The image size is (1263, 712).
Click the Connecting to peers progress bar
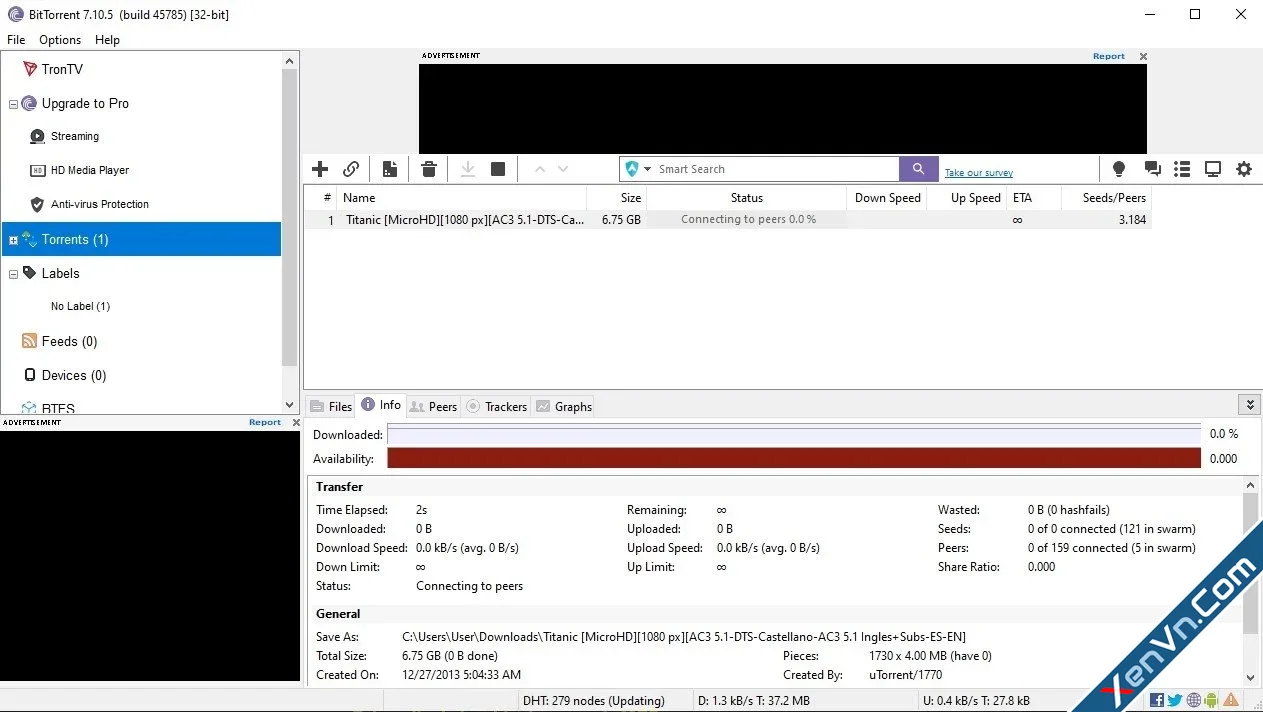(x=747, y=220)
